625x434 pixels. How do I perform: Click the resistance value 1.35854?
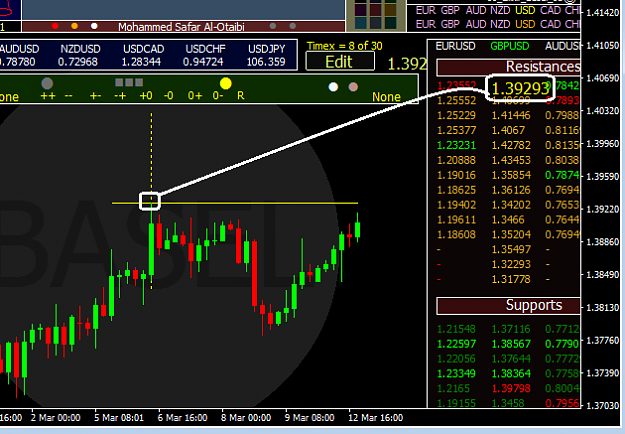pyautogui.click(x=511, y=175)
